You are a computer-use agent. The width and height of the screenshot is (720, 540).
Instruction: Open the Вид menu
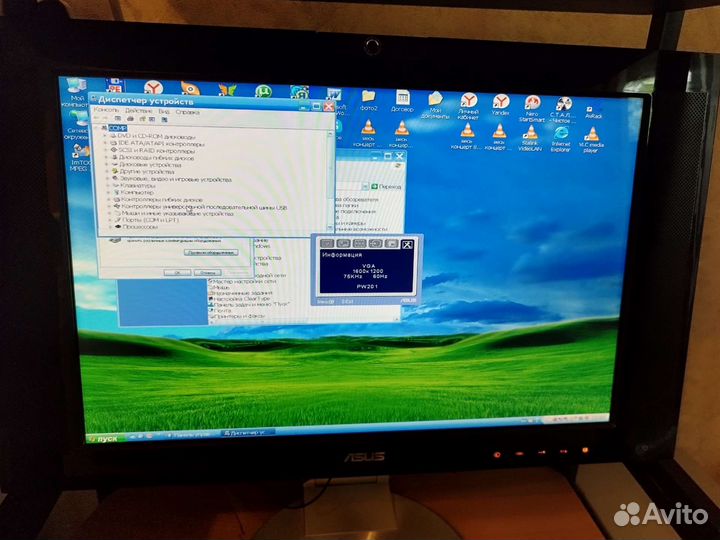click(x=164, y=111)
